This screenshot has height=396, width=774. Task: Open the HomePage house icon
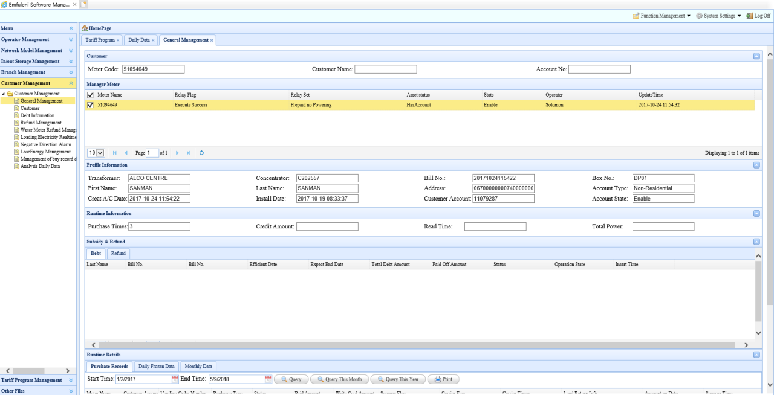tap(84, 29)
